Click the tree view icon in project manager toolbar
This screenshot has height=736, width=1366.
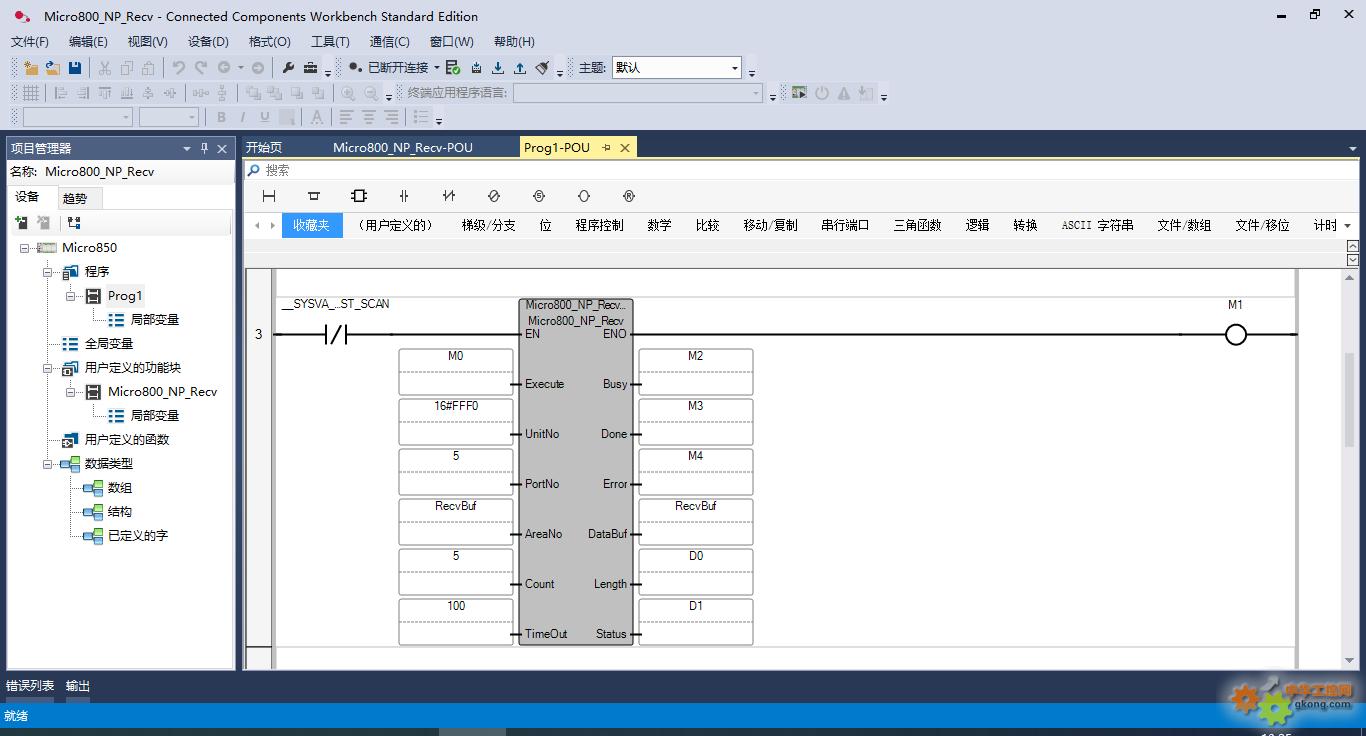click(x=74, y=222)
